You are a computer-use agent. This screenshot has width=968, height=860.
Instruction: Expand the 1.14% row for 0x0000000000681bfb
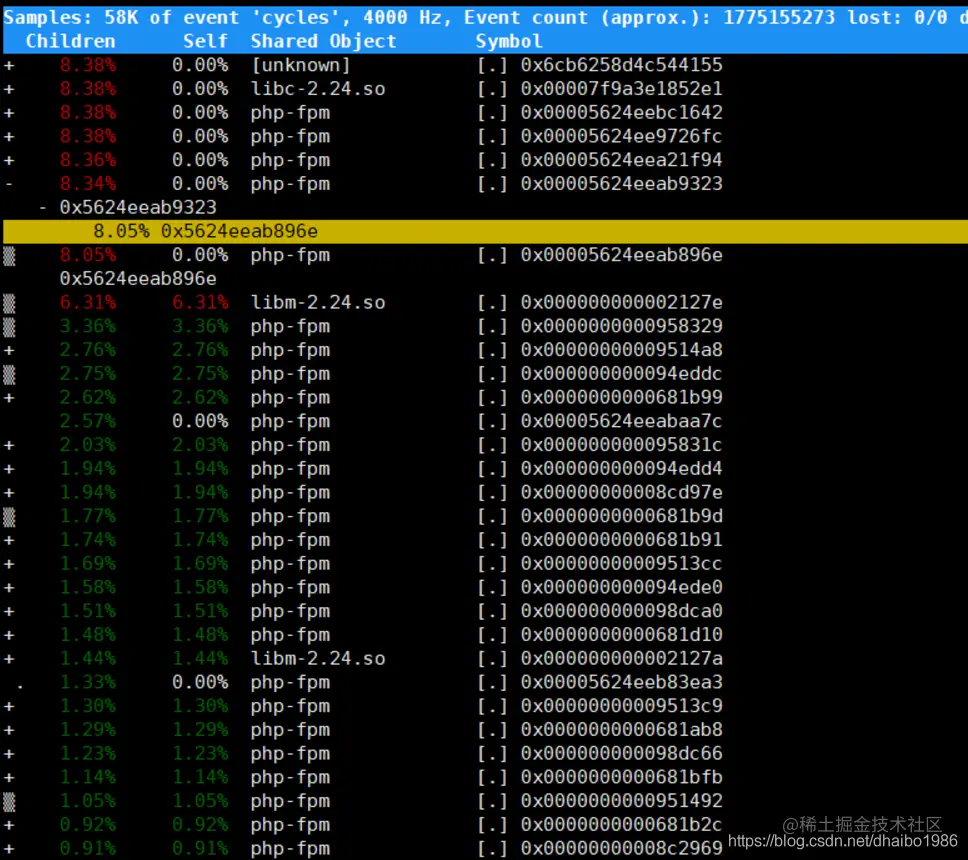9,778
